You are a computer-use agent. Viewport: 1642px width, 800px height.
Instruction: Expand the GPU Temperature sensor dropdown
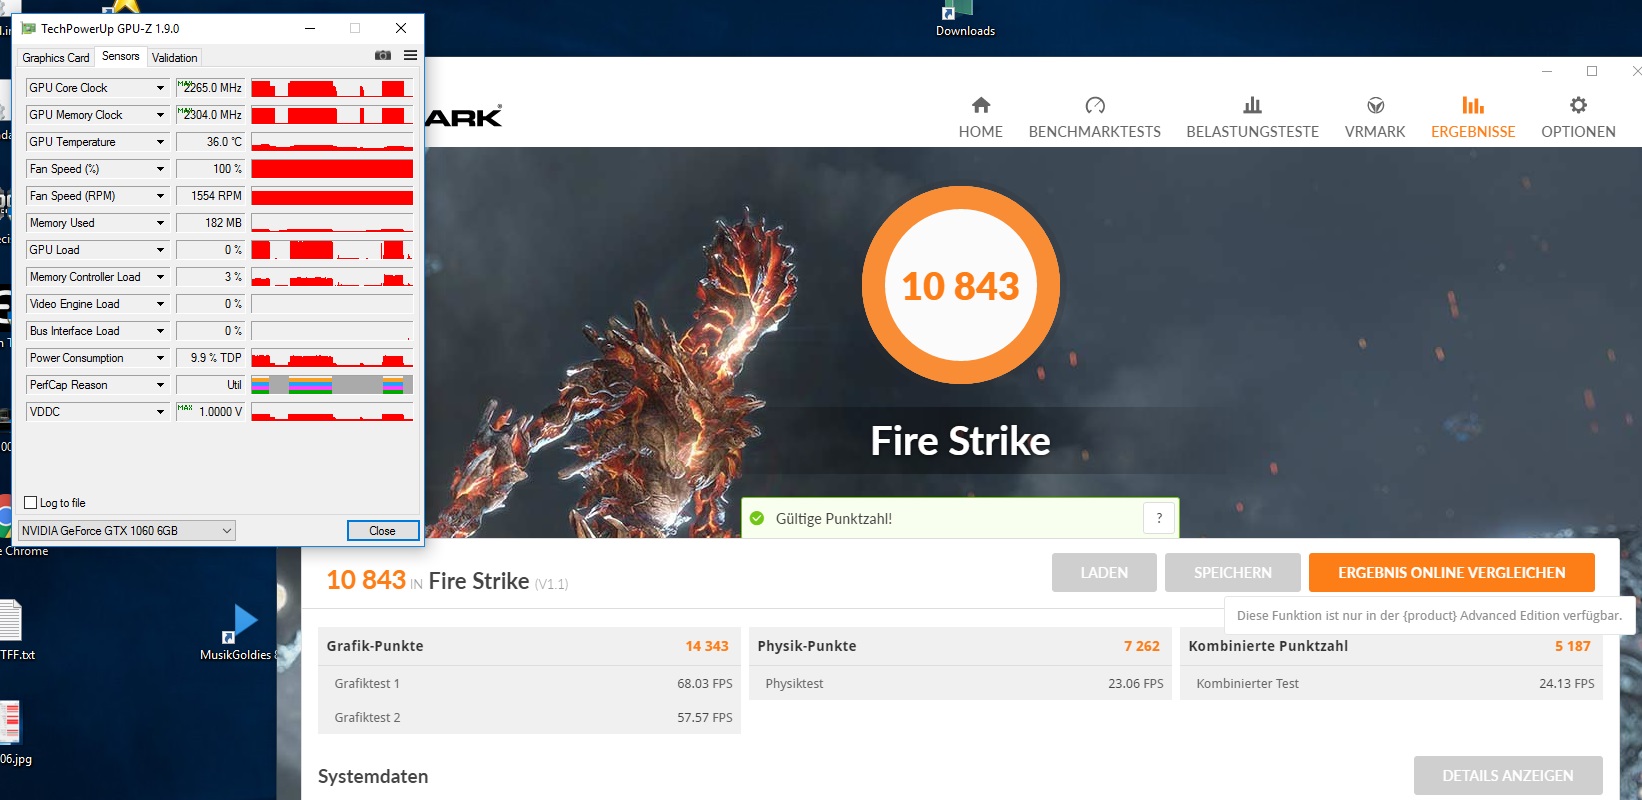pos(160,142)
